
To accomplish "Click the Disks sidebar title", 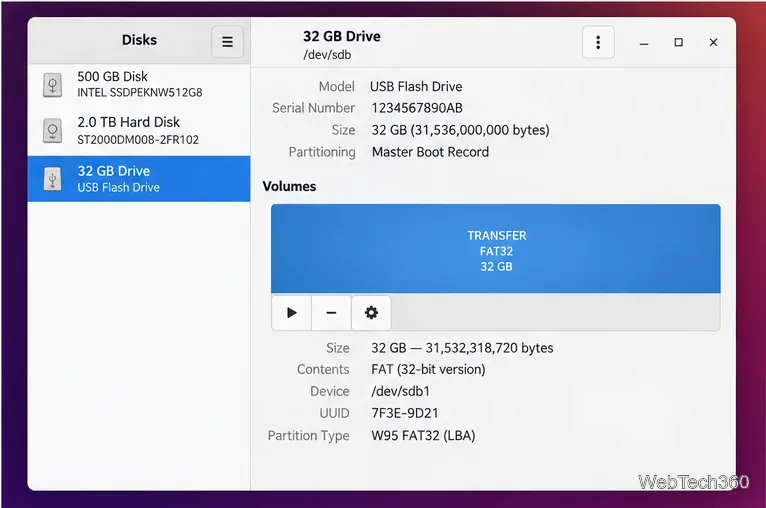I will (x=139, y=40).
